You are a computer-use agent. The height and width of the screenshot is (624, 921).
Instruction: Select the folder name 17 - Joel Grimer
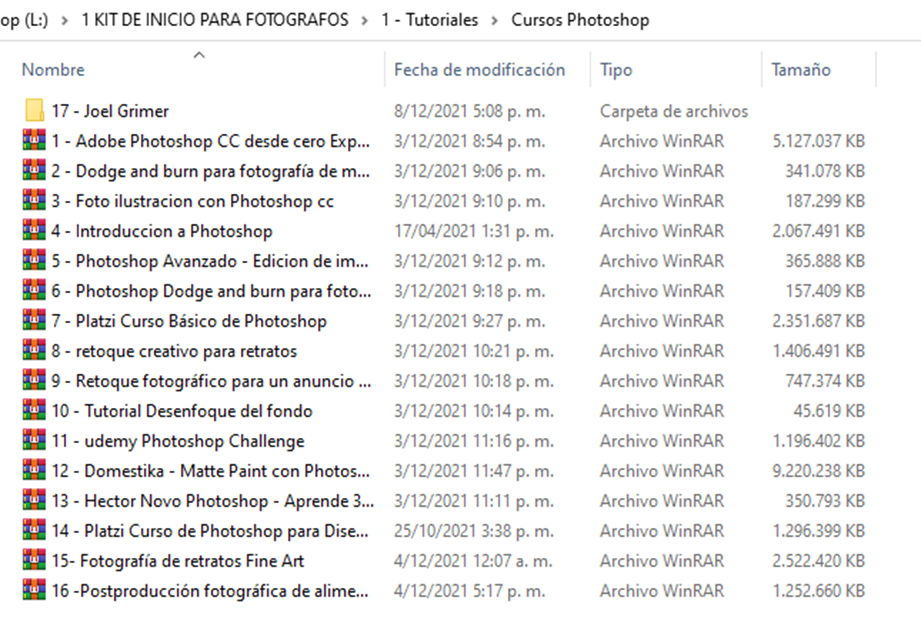click(x=110, y=111)
